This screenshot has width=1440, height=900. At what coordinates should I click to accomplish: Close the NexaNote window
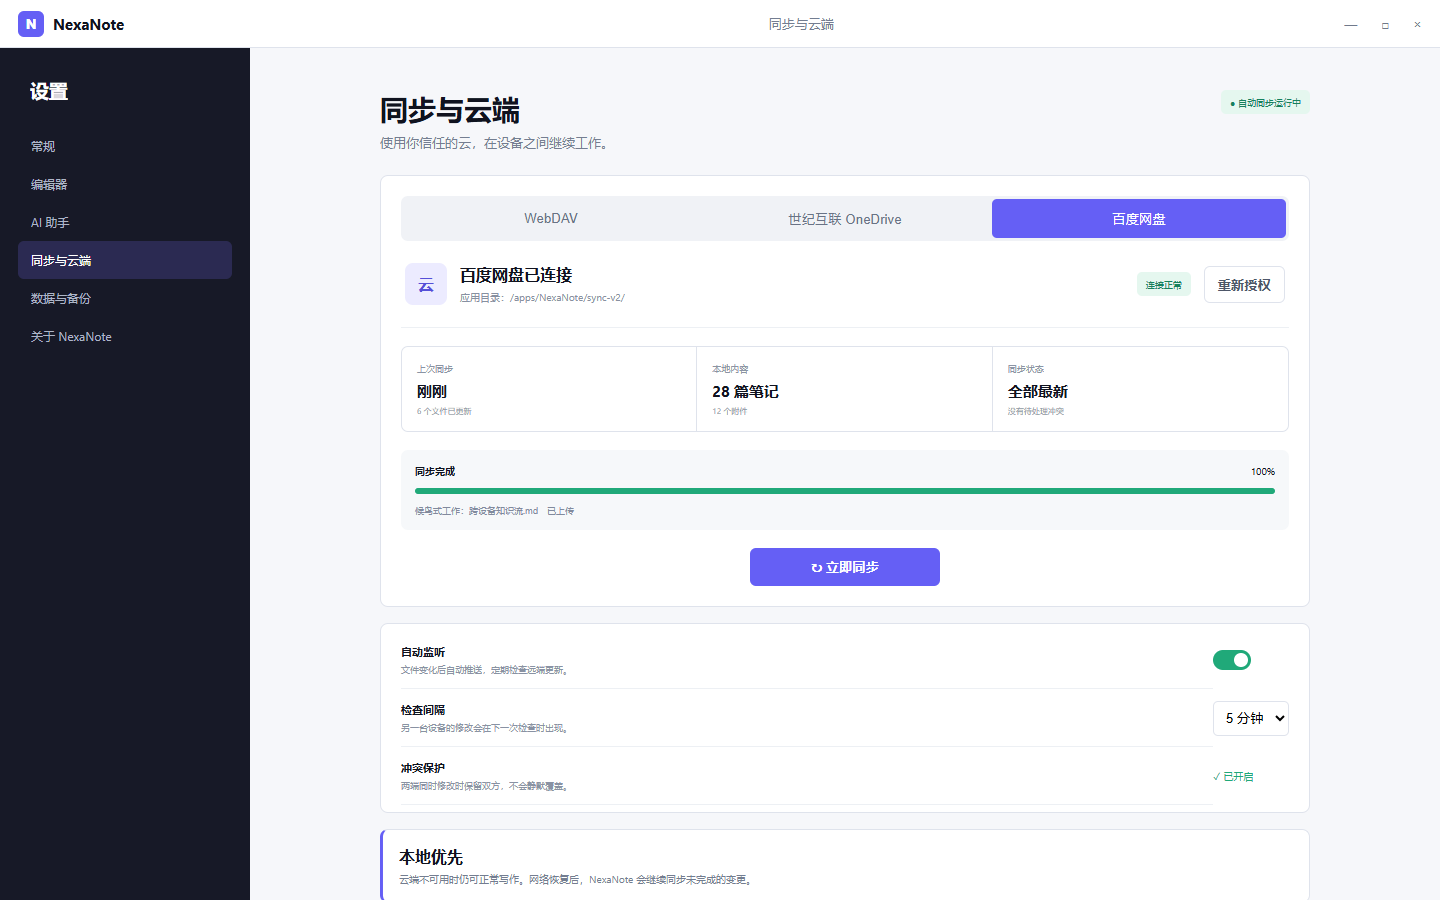click(1417, 24)
